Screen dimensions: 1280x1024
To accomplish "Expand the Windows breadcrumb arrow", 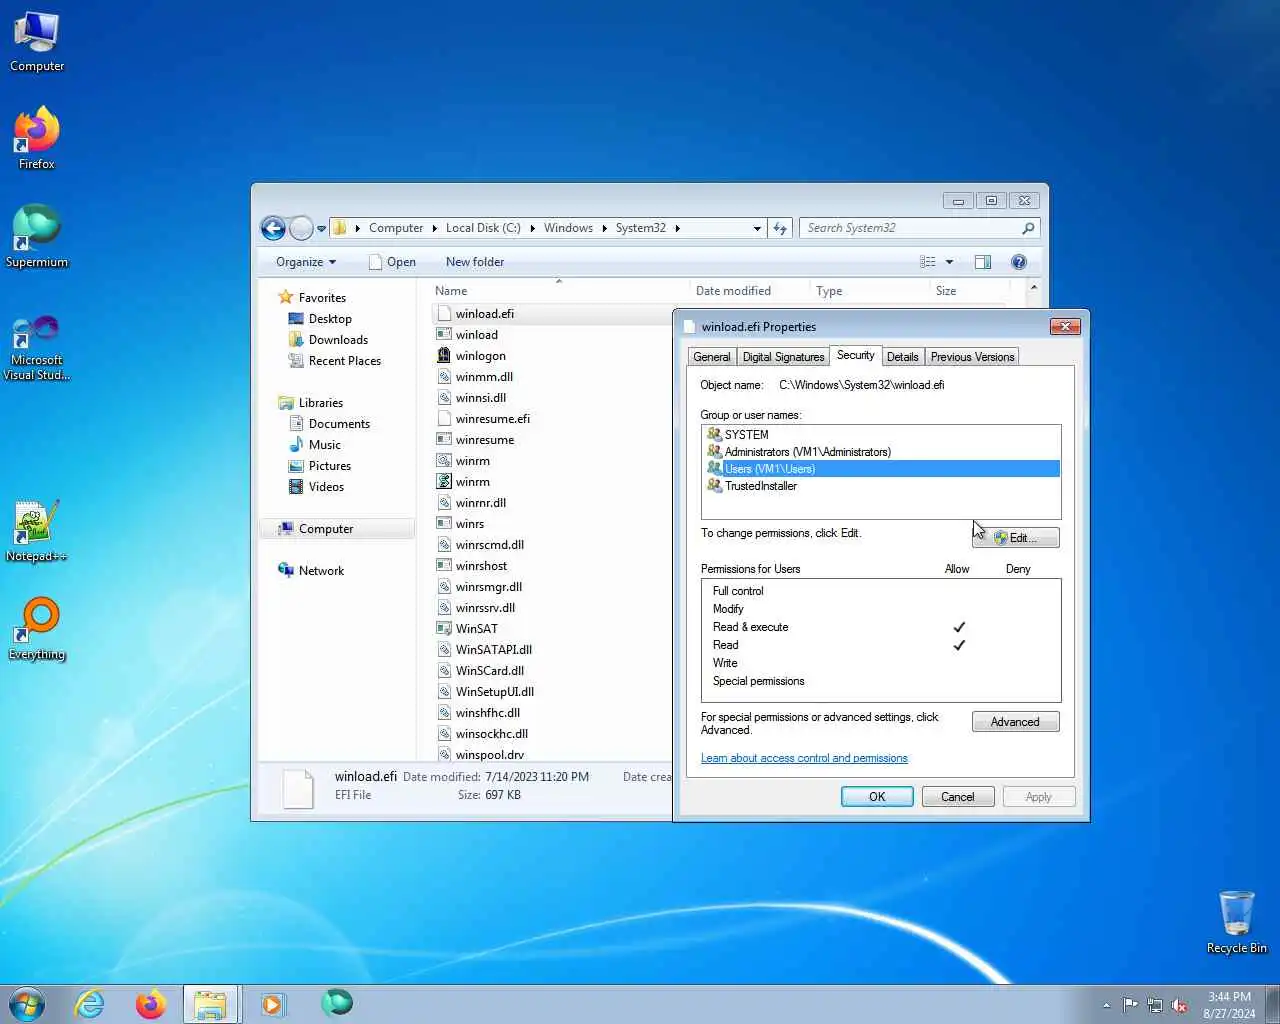I will point(604,228).
